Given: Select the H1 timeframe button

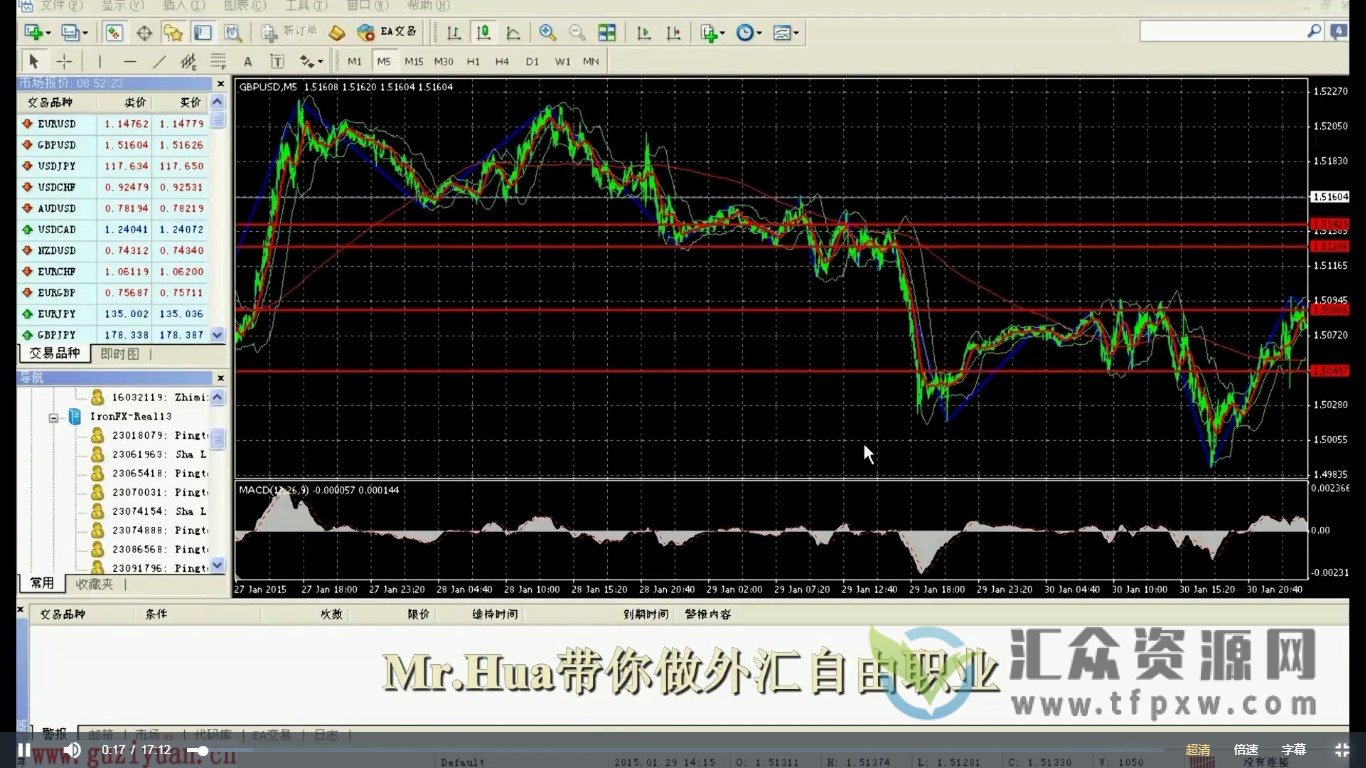Looking at the screenshot, I should pyautogui.click(x=472, y=61).
